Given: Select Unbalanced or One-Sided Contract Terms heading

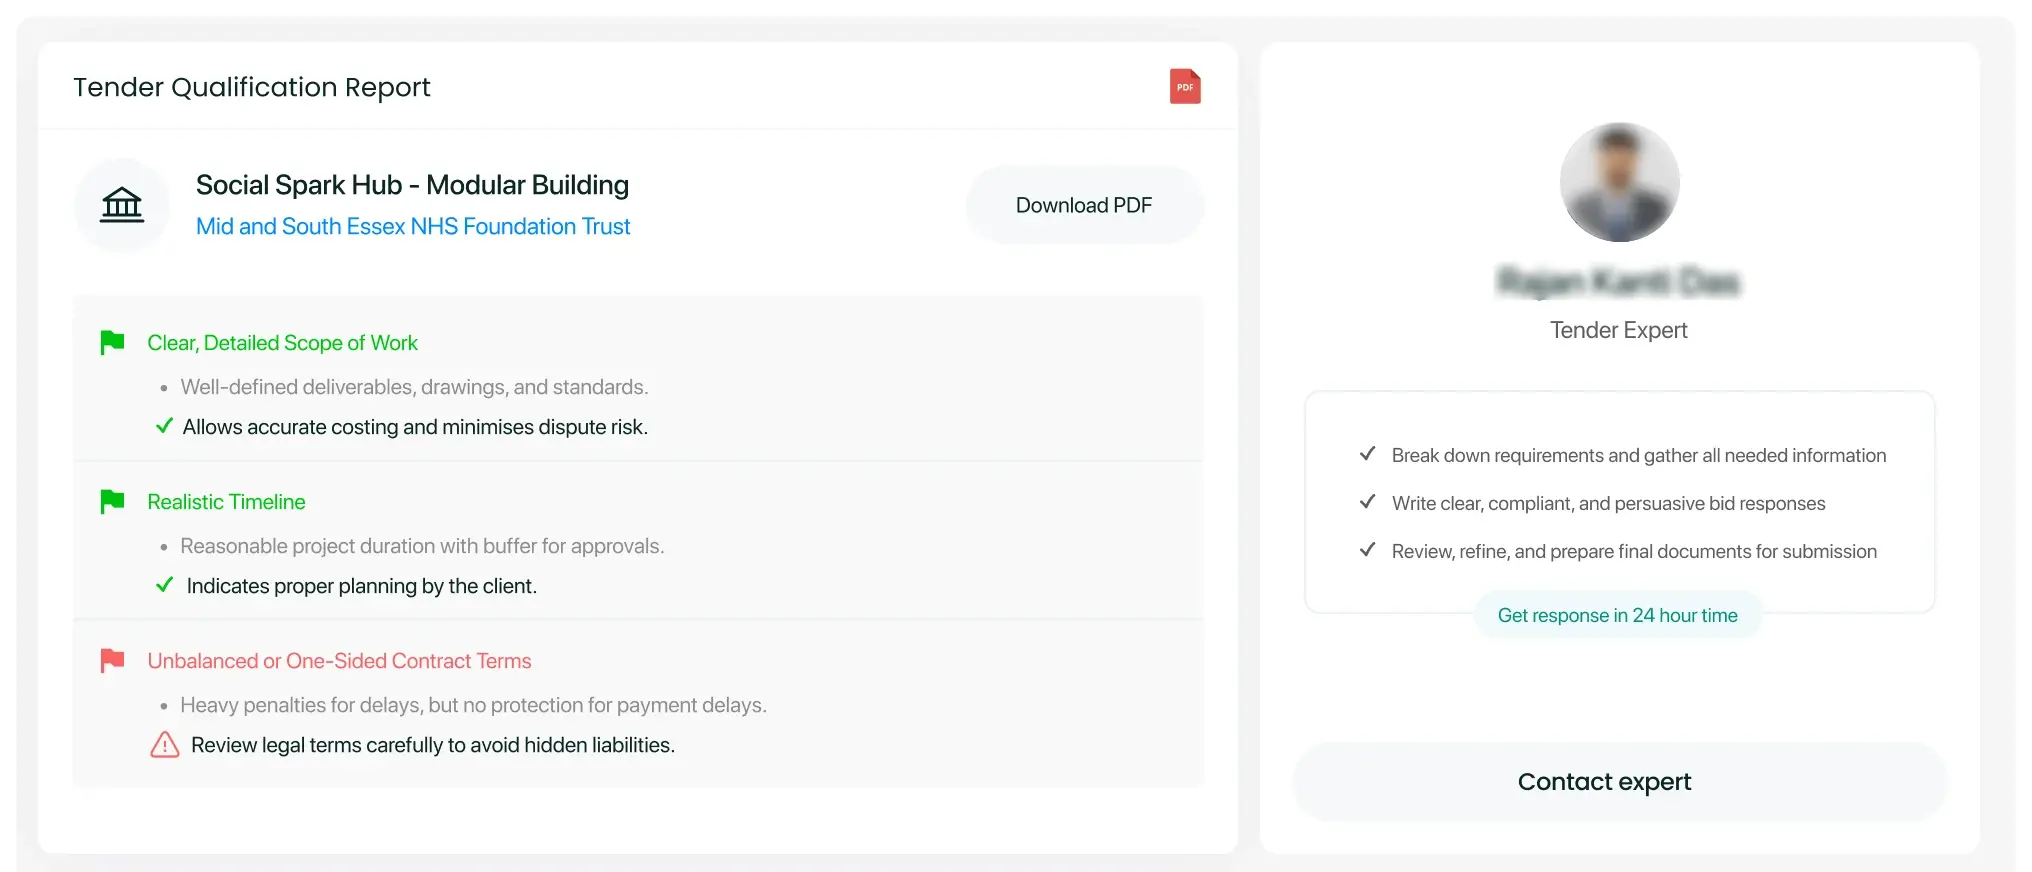Looking at the screenshot, I should pyautogui.click(x=339, y=661).
